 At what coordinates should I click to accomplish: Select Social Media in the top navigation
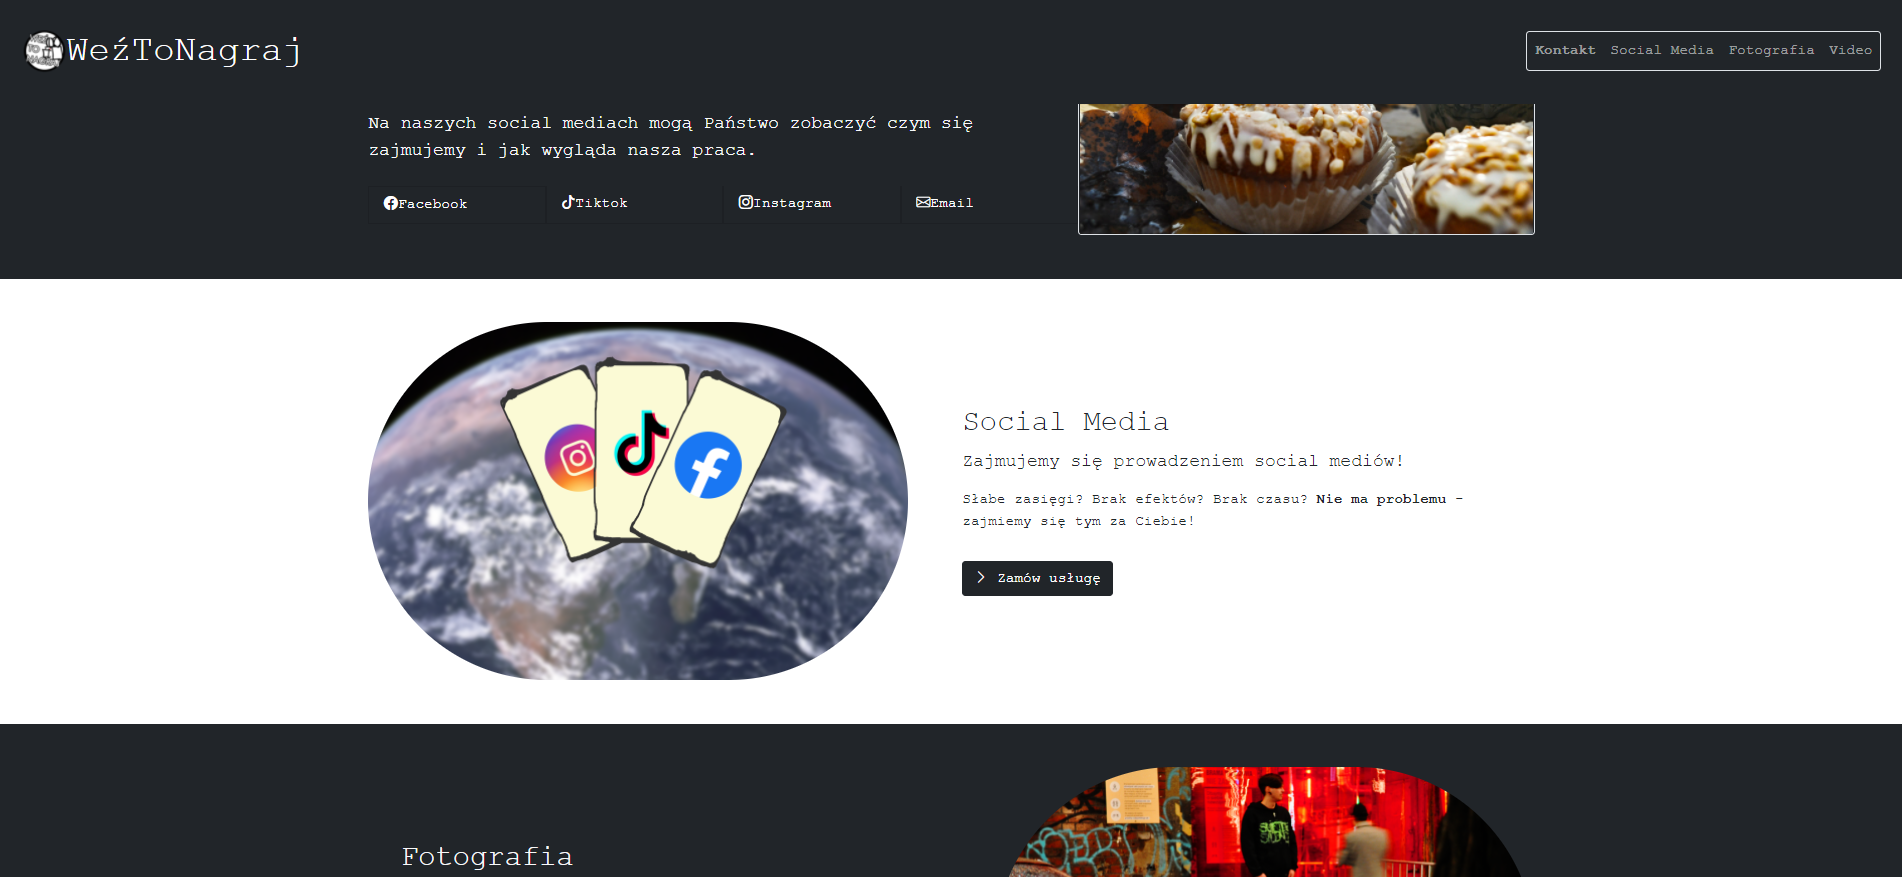1661,50
